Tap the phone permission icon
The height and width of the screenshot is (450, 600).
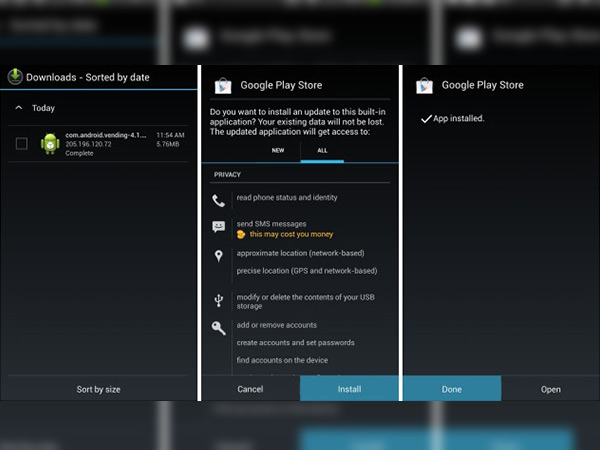pyautogui.click(x=218, y=201)
